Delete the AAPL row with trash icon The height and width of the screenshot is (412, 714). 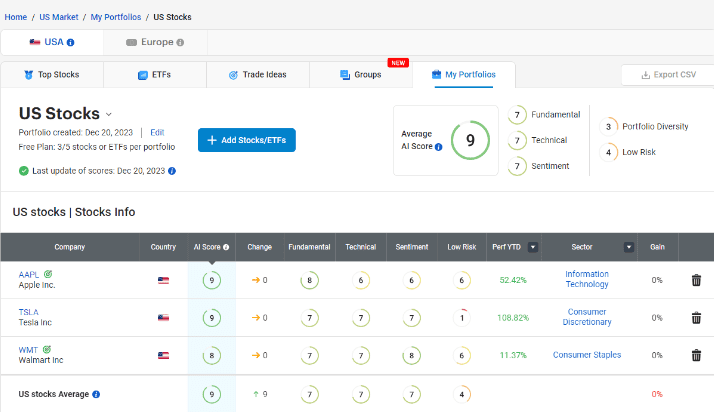[x=696, y=280]
